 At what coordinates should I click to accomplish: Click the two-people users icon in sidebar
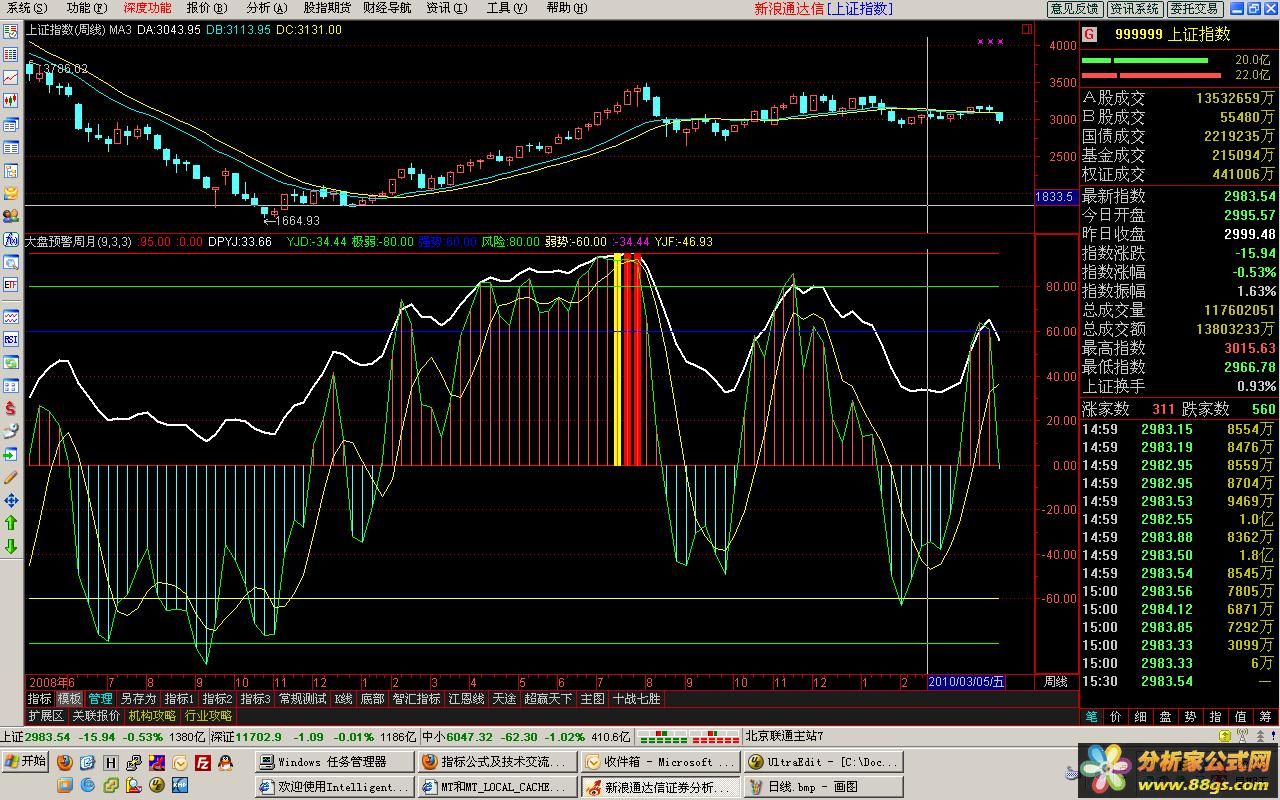(11, 216)
